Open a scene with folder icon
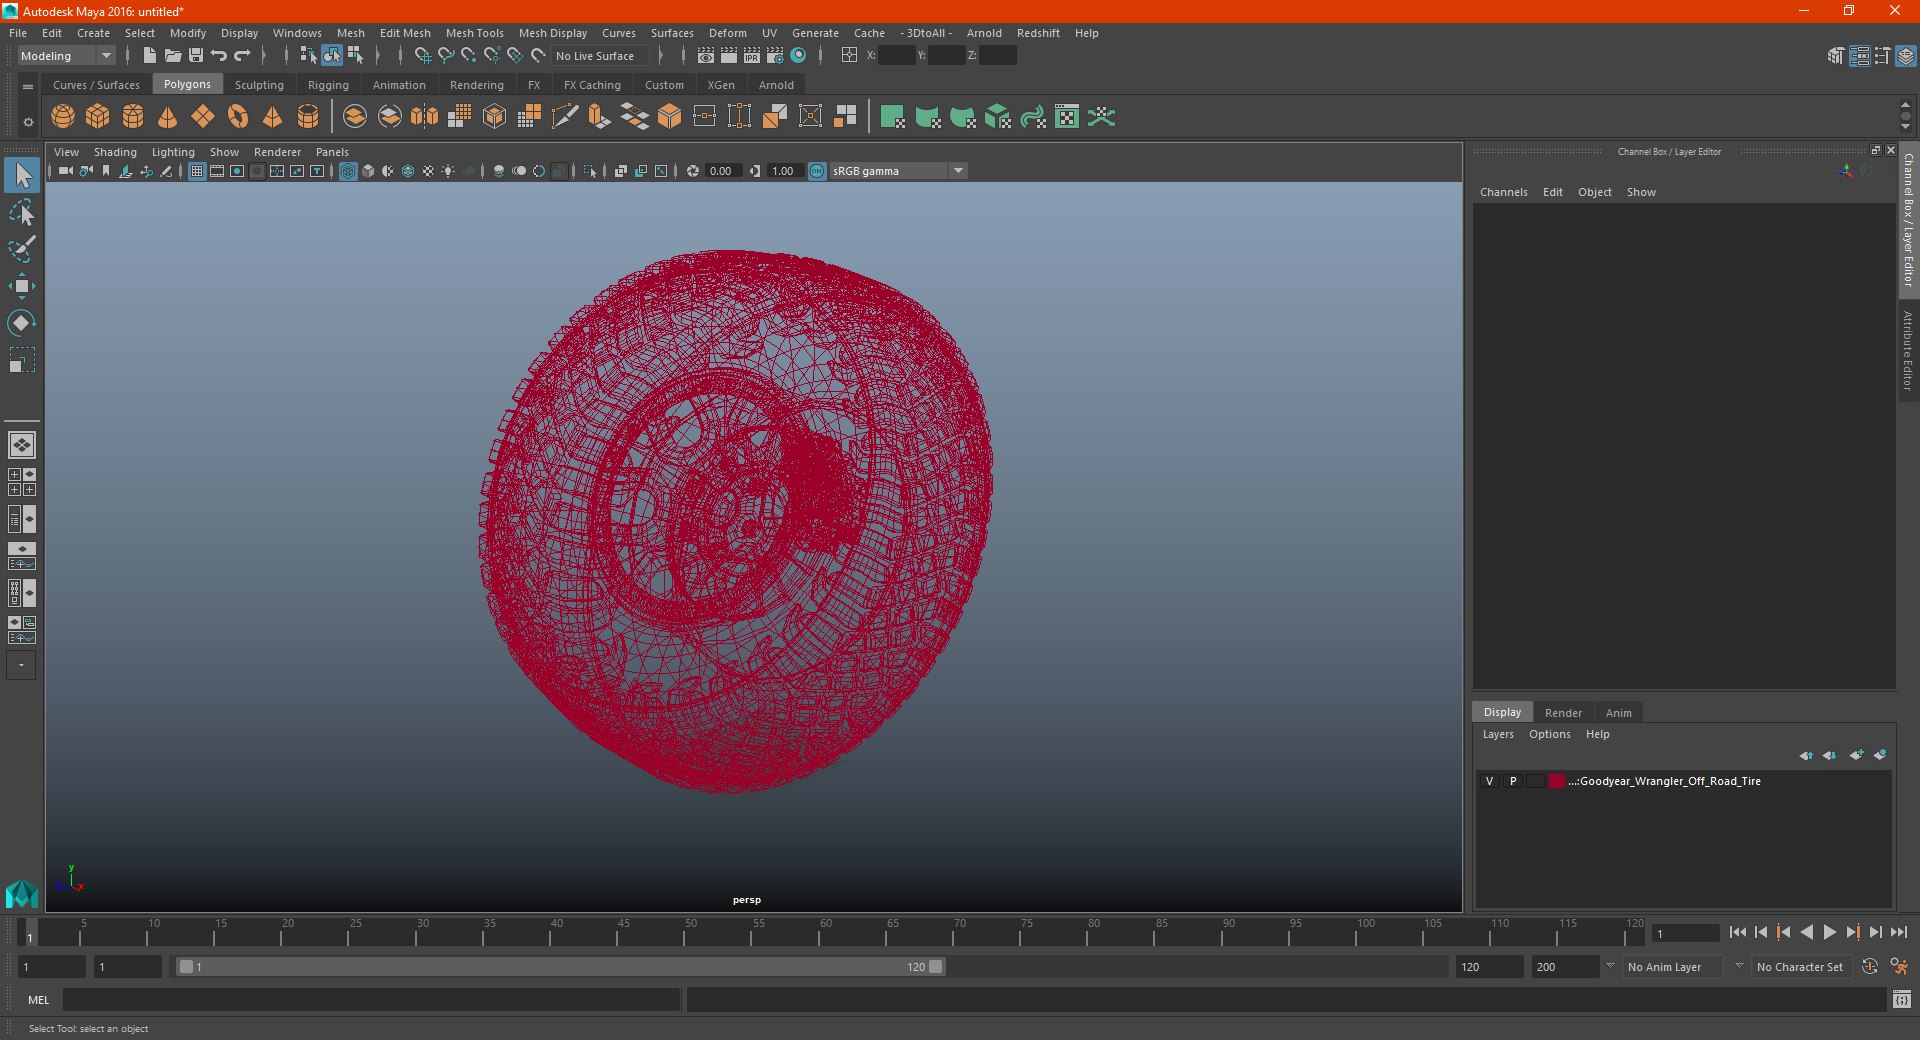The width and height of the screenshot is (1920, 1040). coord(172,56)
